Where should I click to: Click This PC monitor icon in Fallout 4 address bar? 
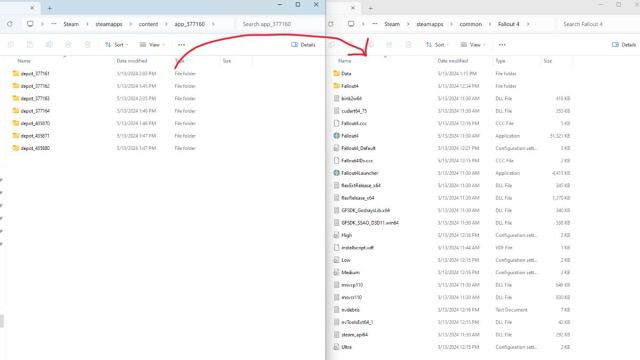tap(351, 24)
